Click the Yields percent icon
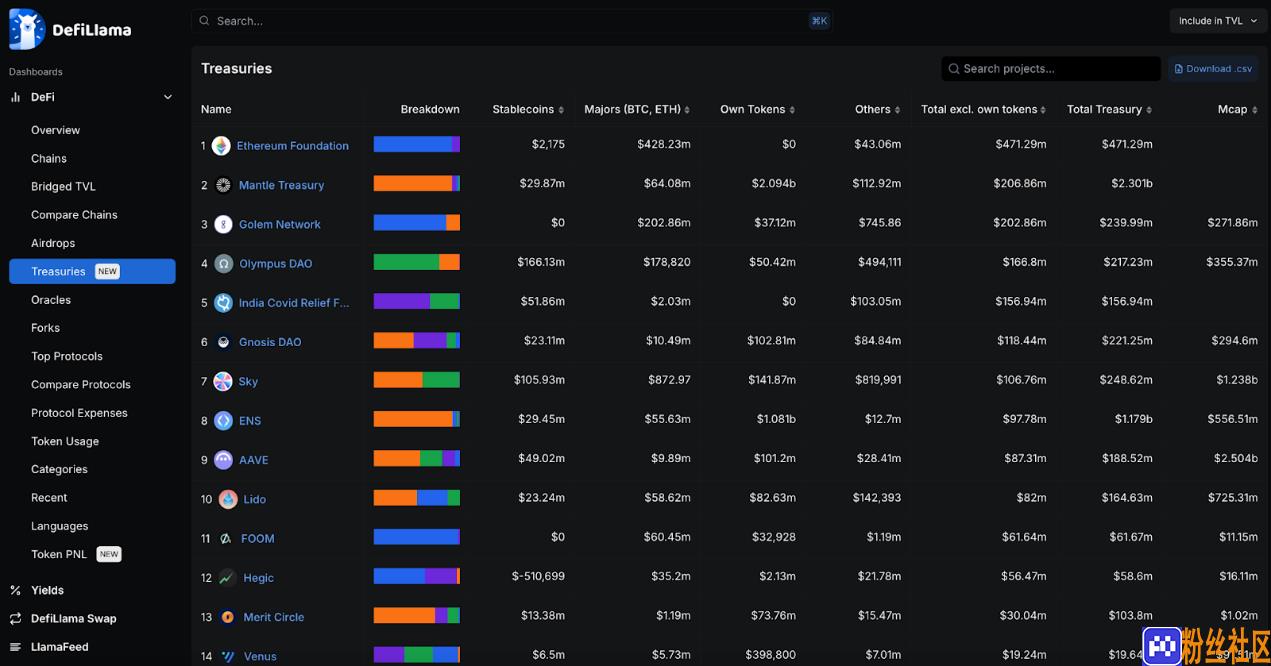The width and height of the screenshot is (1271, 666). 16,590
